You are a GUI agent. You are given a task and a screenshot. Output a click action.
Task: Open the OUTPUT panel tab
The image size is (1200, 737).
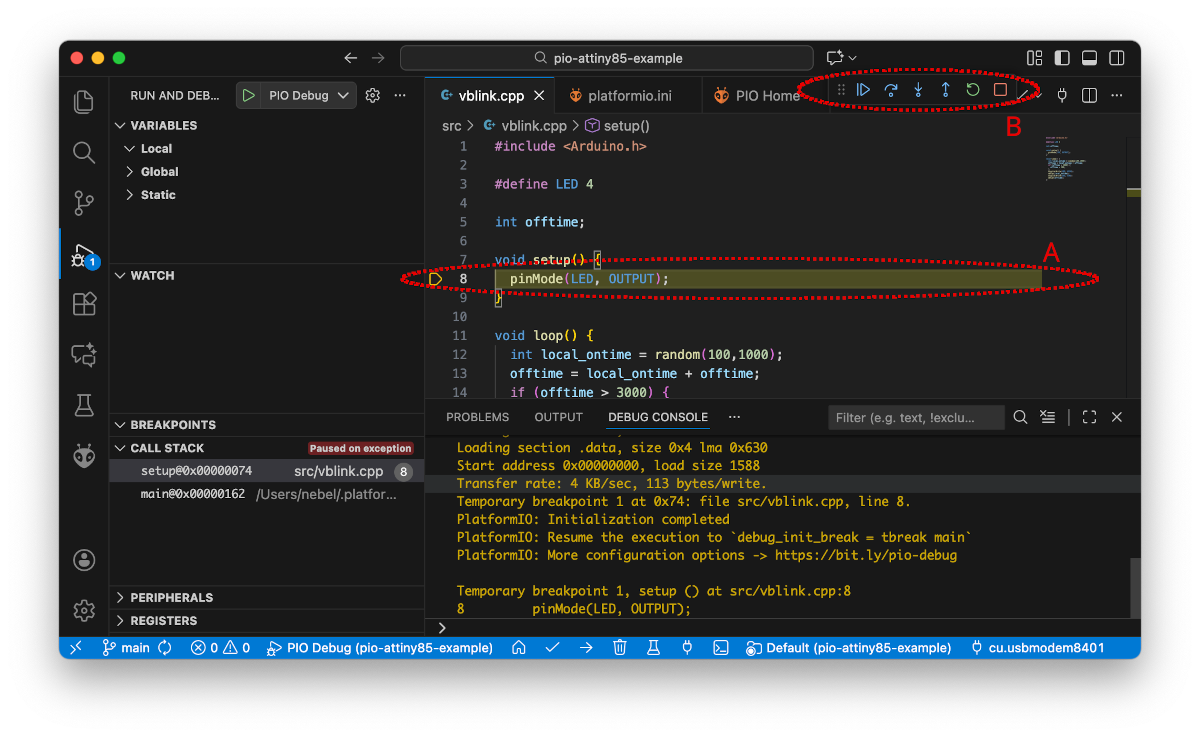pyautogui.click(x=558, y=417)
